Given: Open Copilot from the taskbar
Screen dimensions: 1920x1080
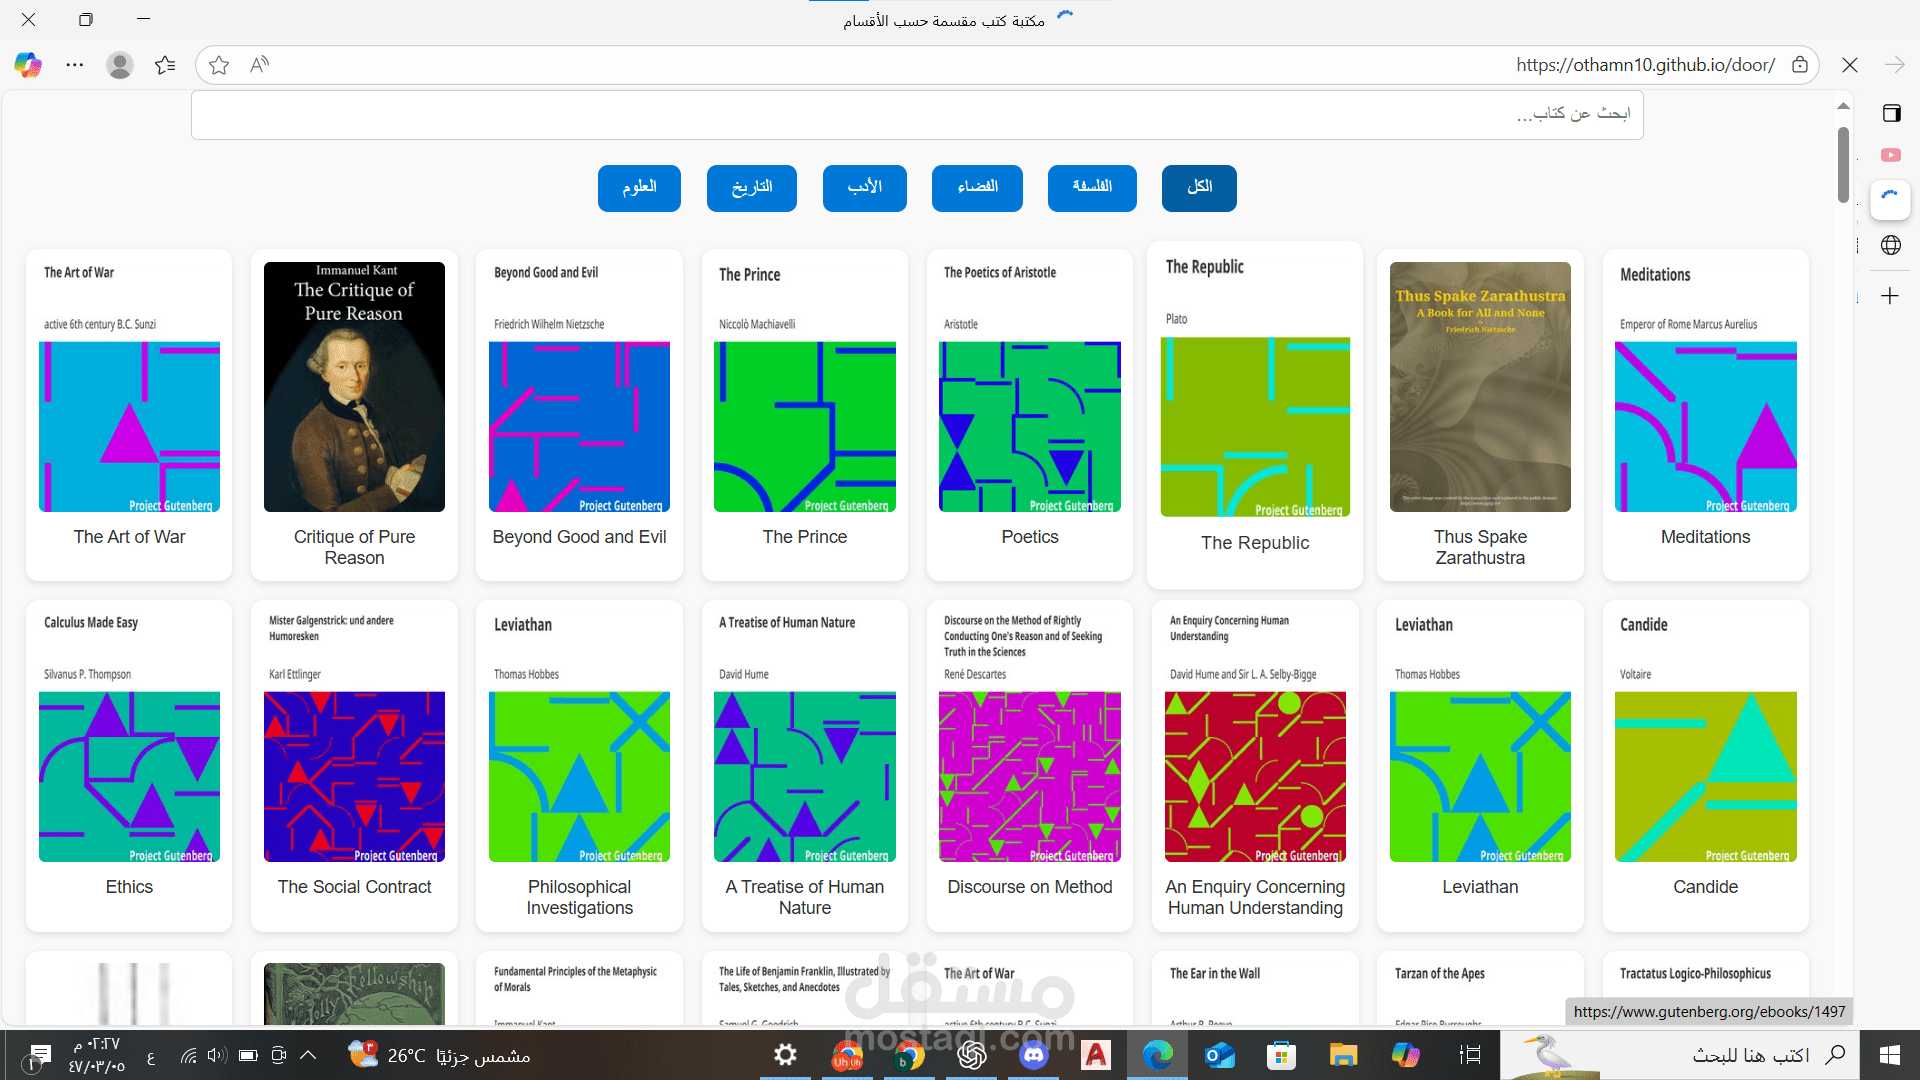Looking at the screenshot, I should (x=1405, y=1055).
